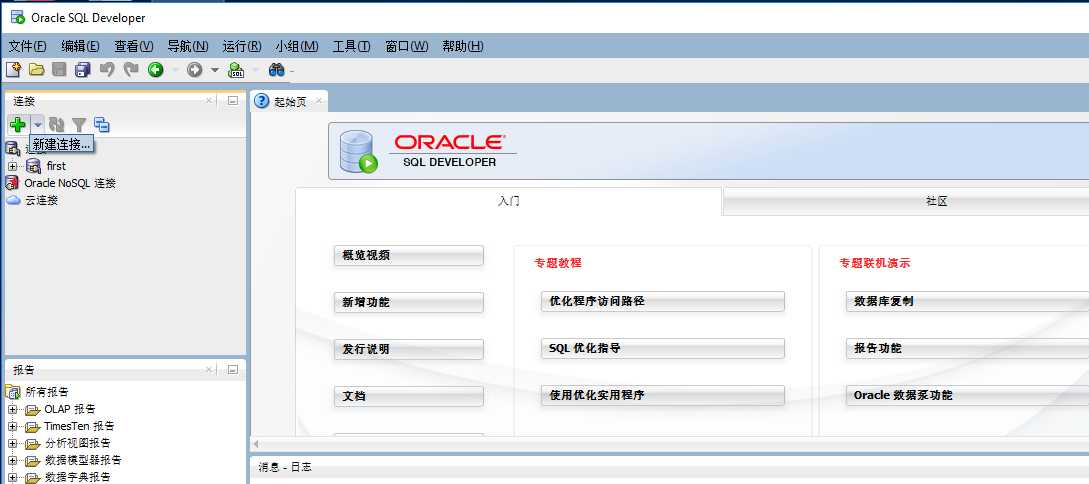This screenshot has width=1089, height=484.
Task: Click the Oracle database logo on start page
Action: [x=358, y=151]
